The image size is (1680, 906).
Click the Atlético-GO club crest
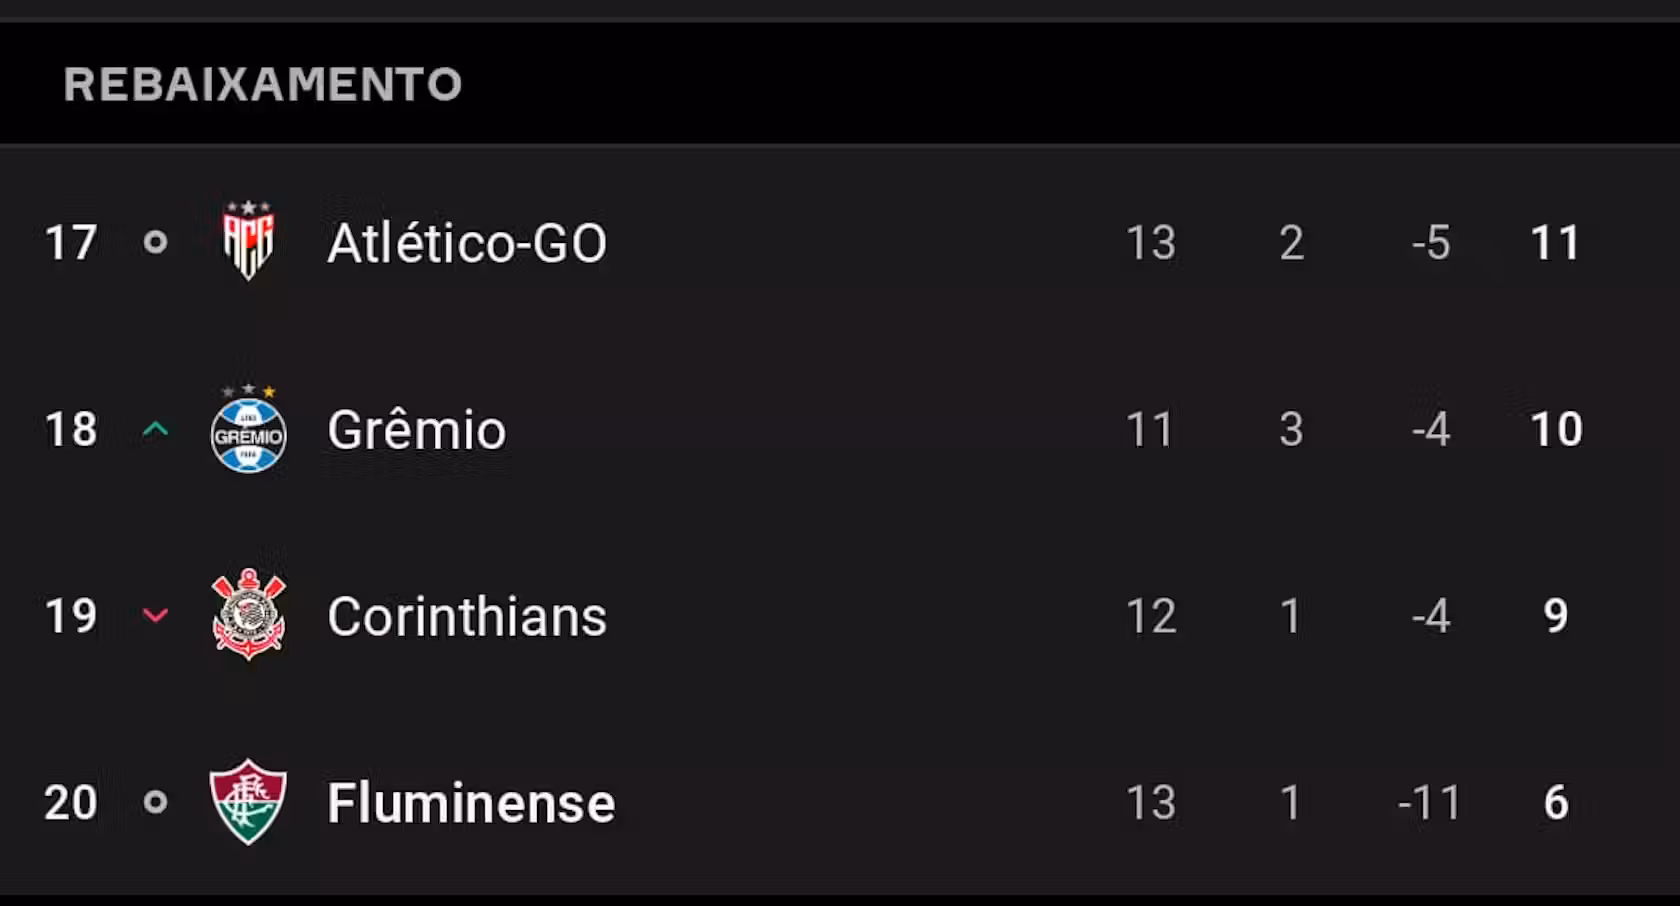248,241
